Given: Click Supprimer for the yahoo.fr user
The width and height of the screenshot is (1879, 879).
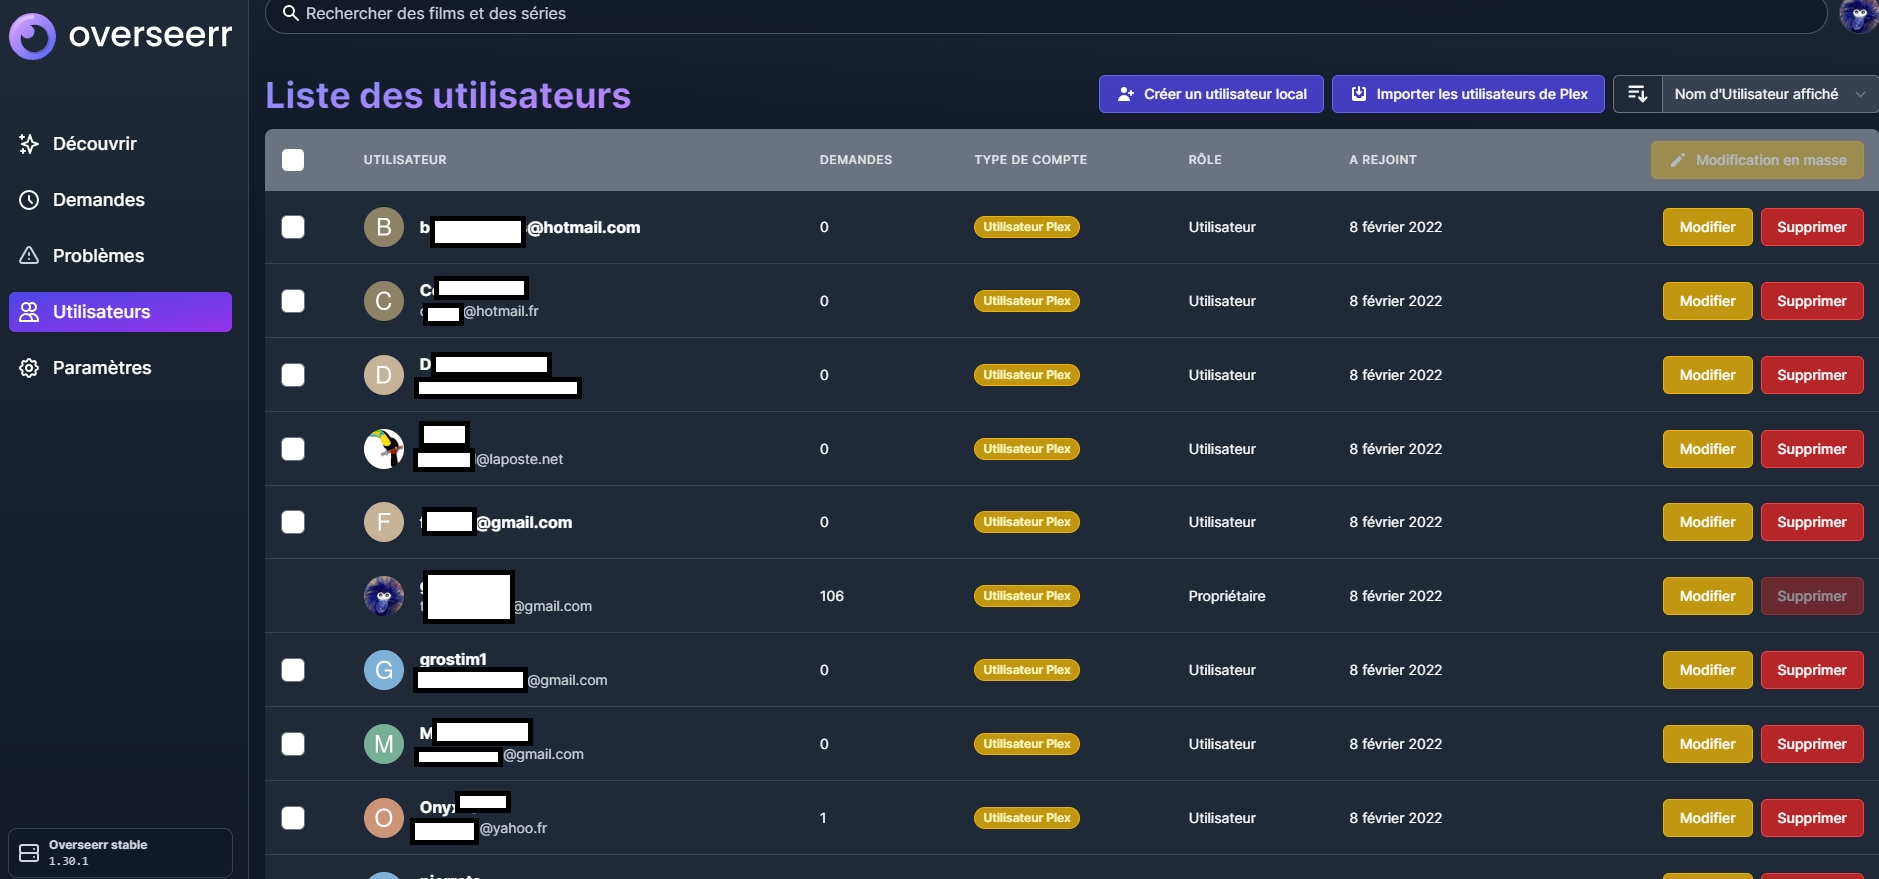Looking at the screenshot, I should click(x=1811, y=818).
